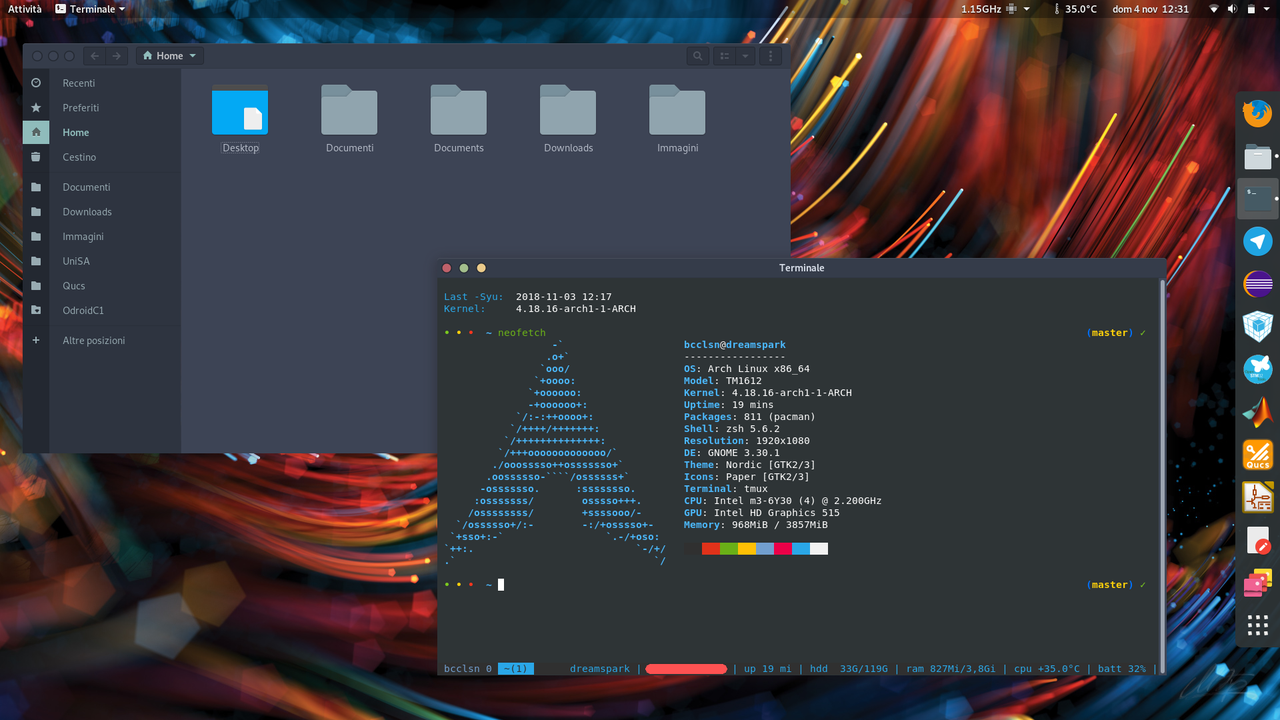Open Firefox from the dock

[x=1257, y=112]
